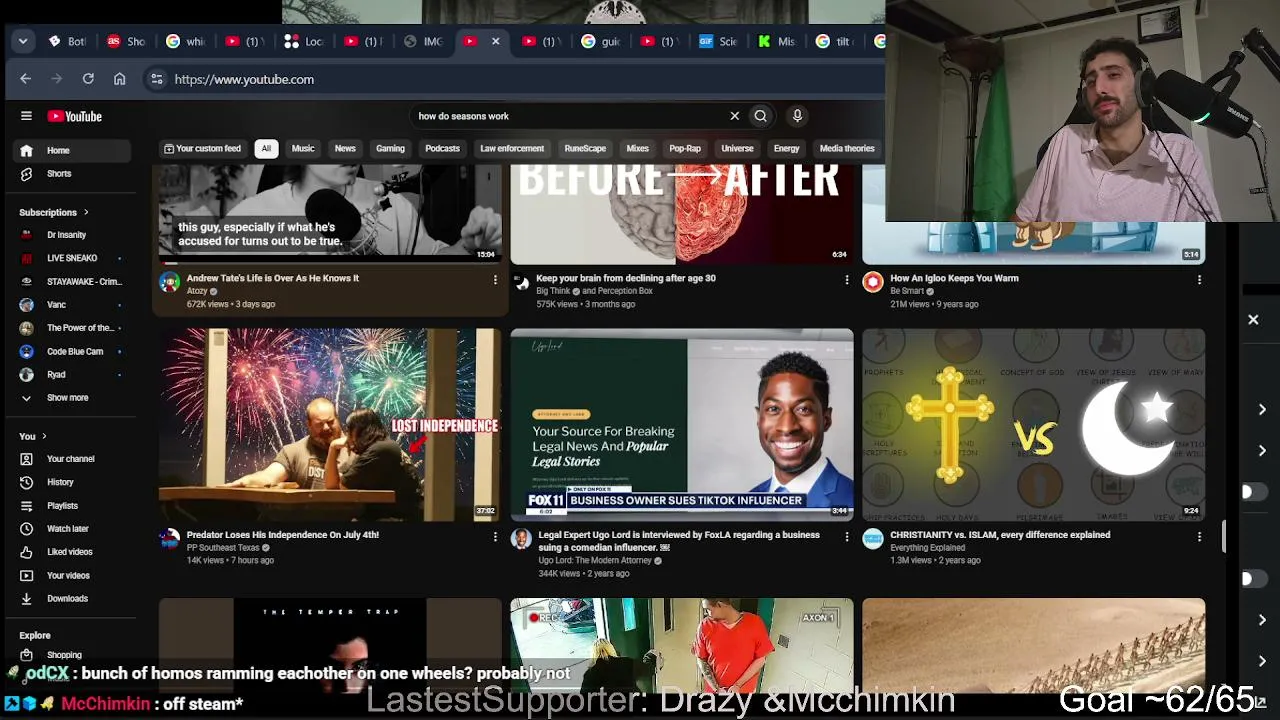
Task: Go back with the browser back arrow
Action: [26, 79]
